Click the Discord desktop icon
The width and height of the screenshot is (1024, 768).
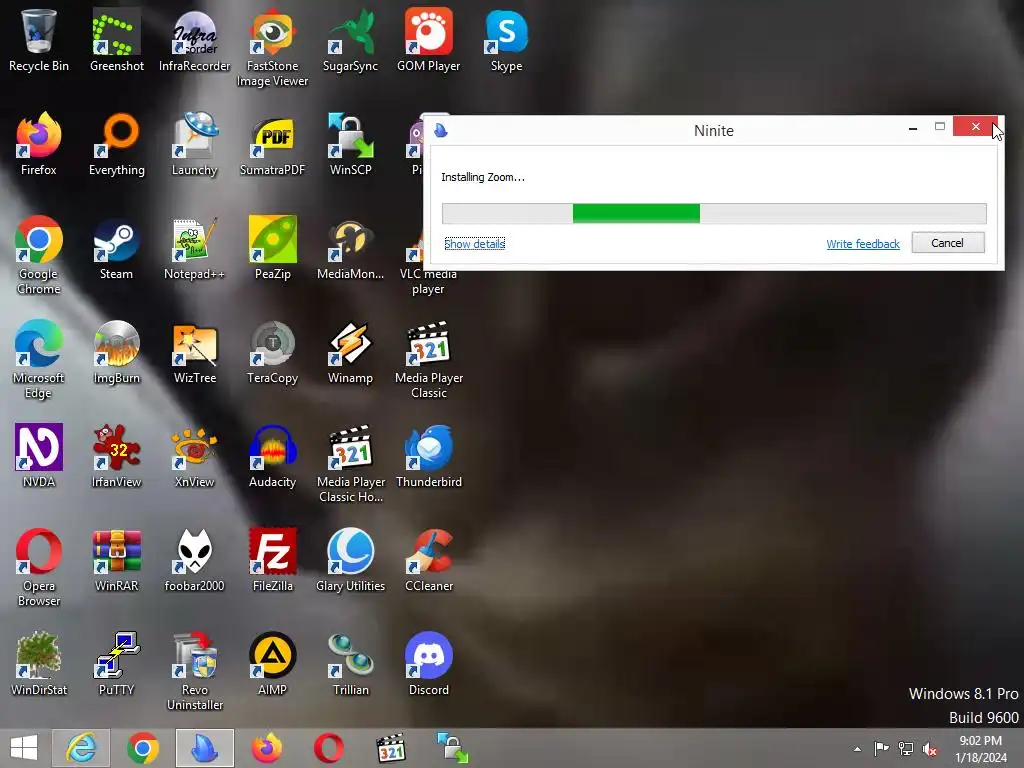tap(428, 664)
